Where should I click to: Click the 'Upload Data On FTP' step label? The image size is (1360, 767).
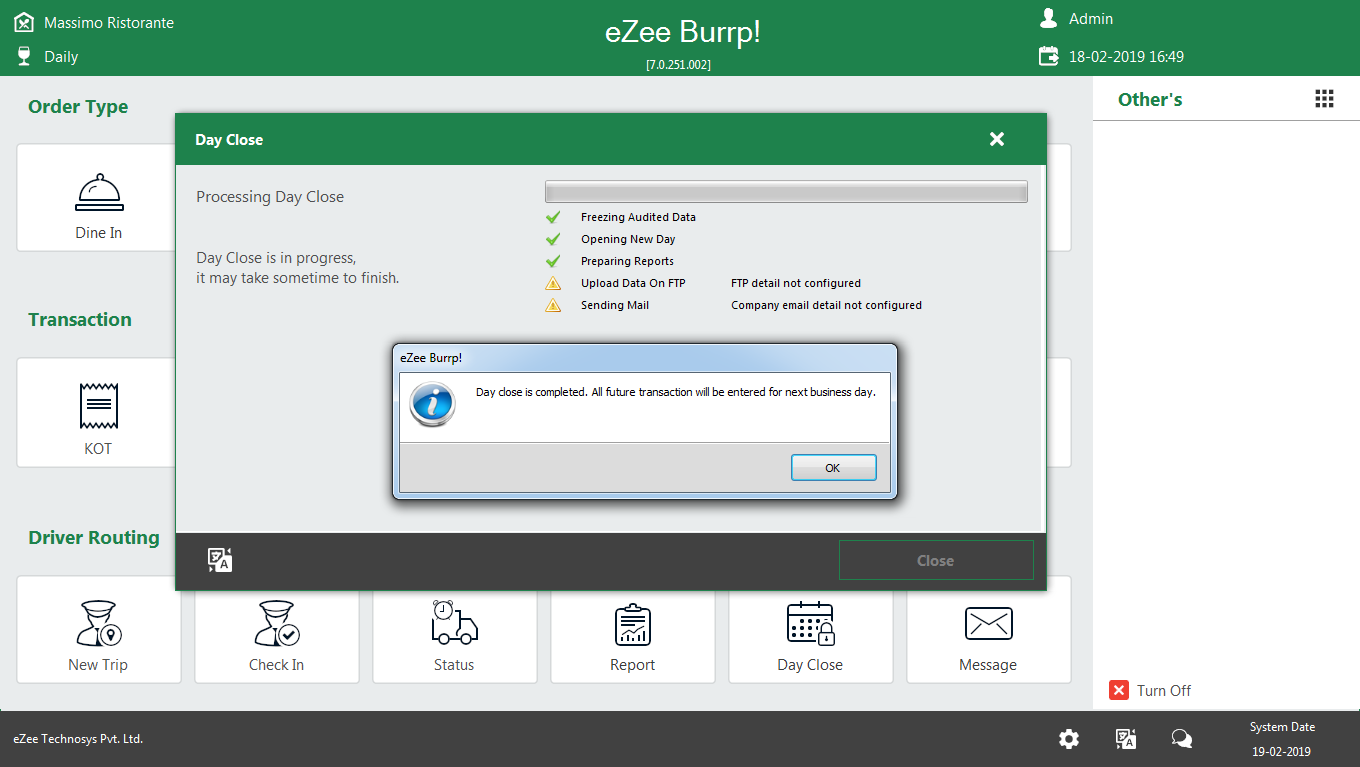point(633,283)
